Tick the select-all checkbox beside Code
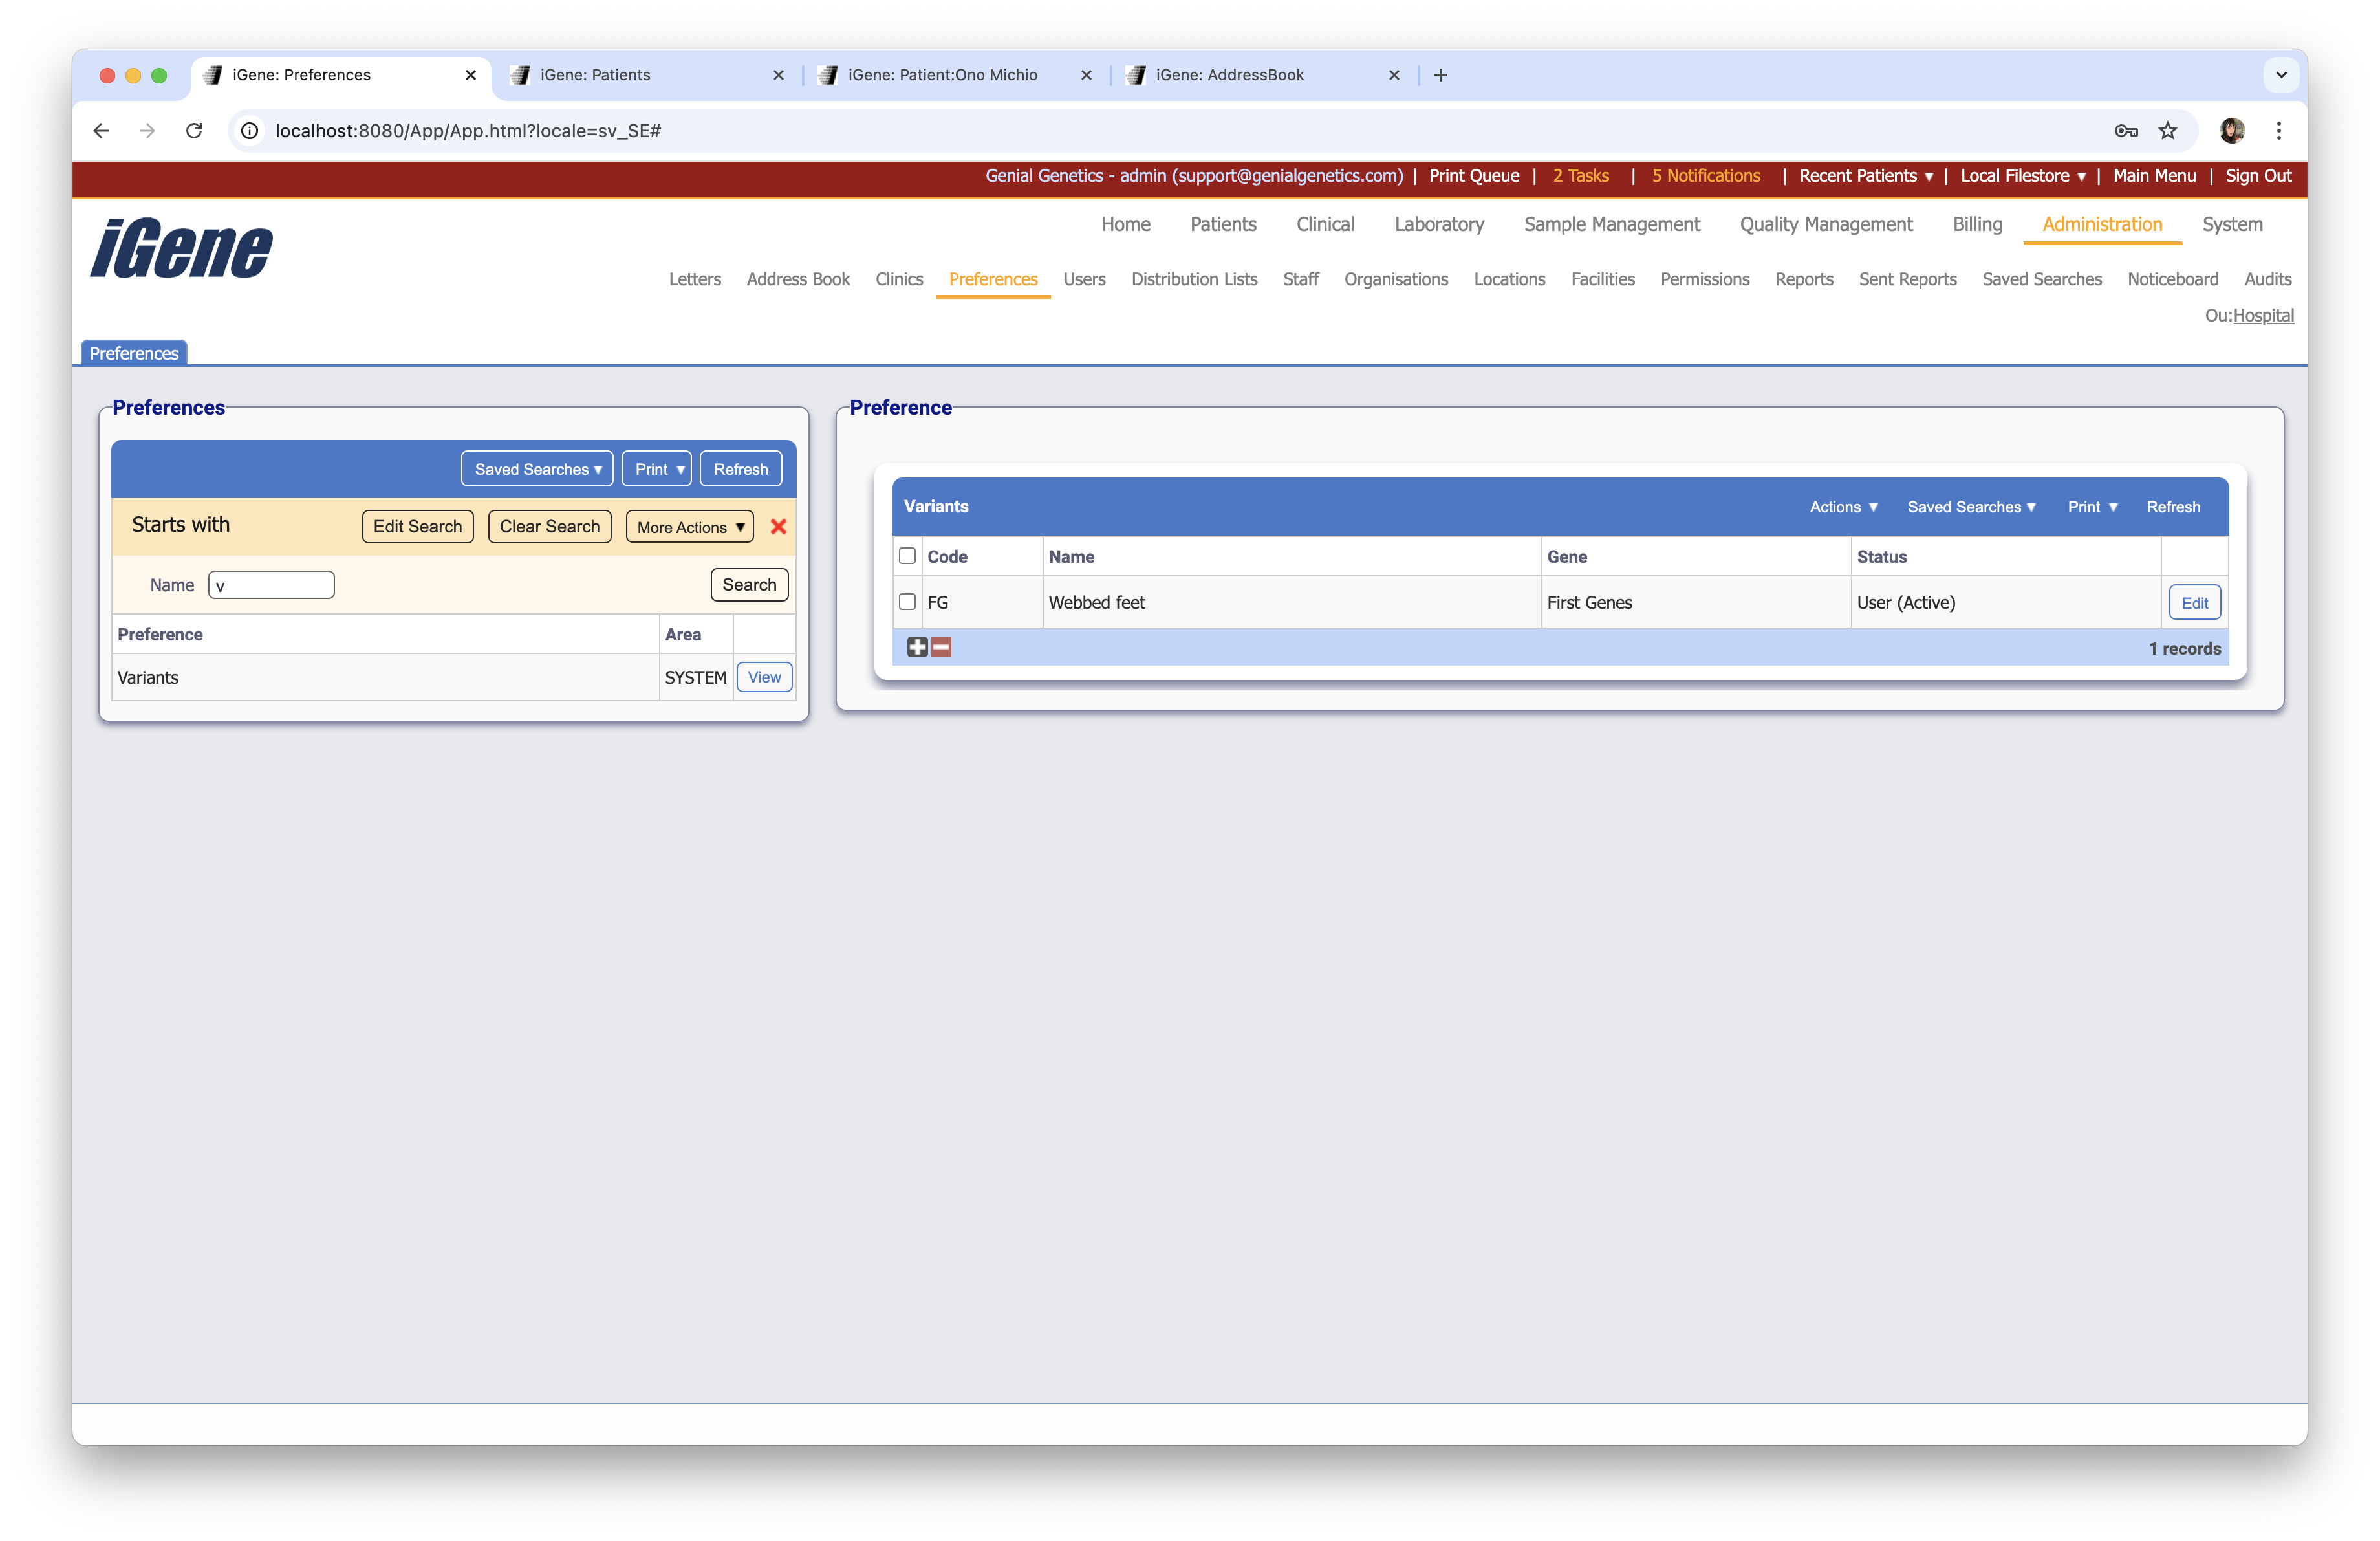Viewport: 2380px width, 1541px height. coord(907,556)
